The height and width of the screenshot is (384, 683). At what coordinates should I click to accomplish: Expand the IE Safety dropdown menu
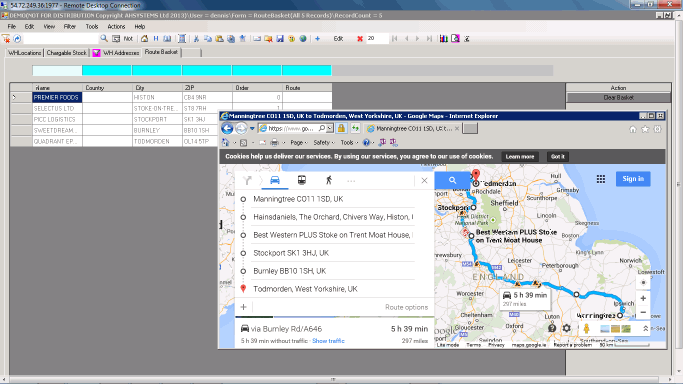[x=324, y=142]
